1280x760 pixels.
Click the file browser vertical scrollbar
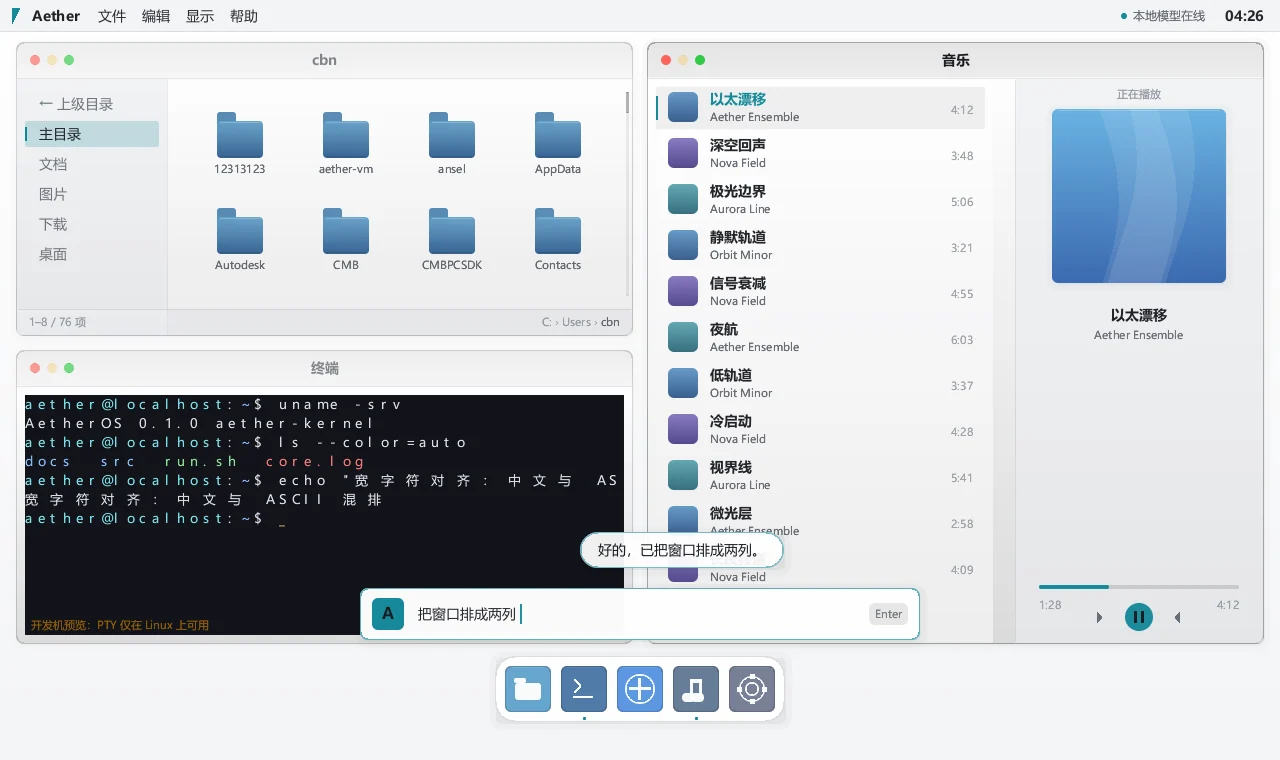627,194
